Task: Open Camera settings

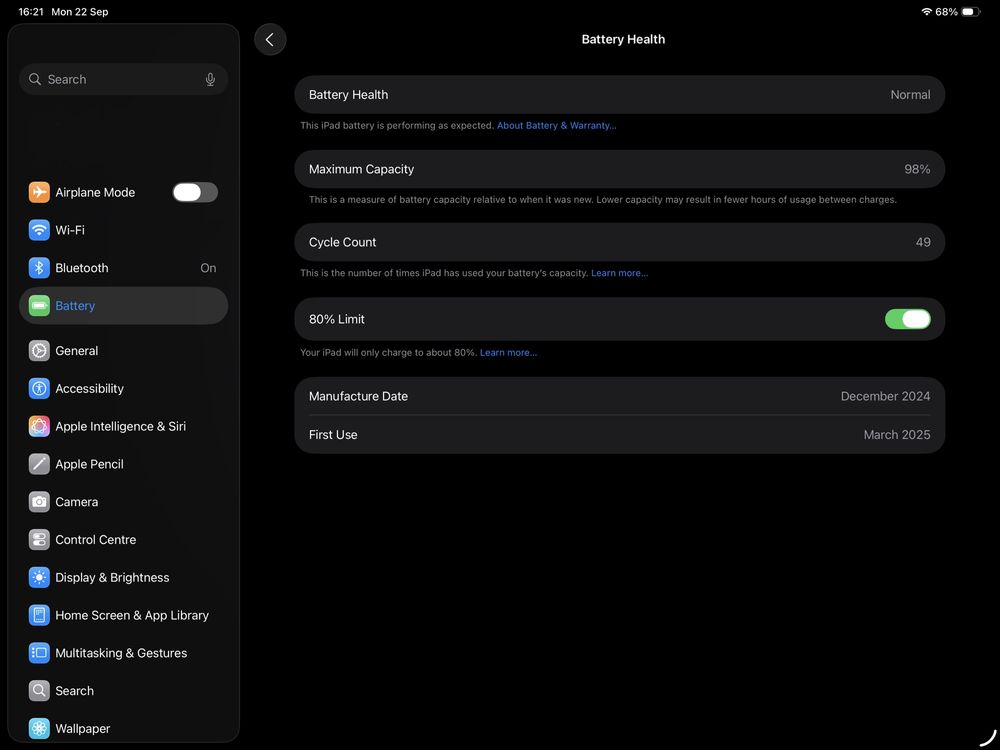Action: coord(123,502)
